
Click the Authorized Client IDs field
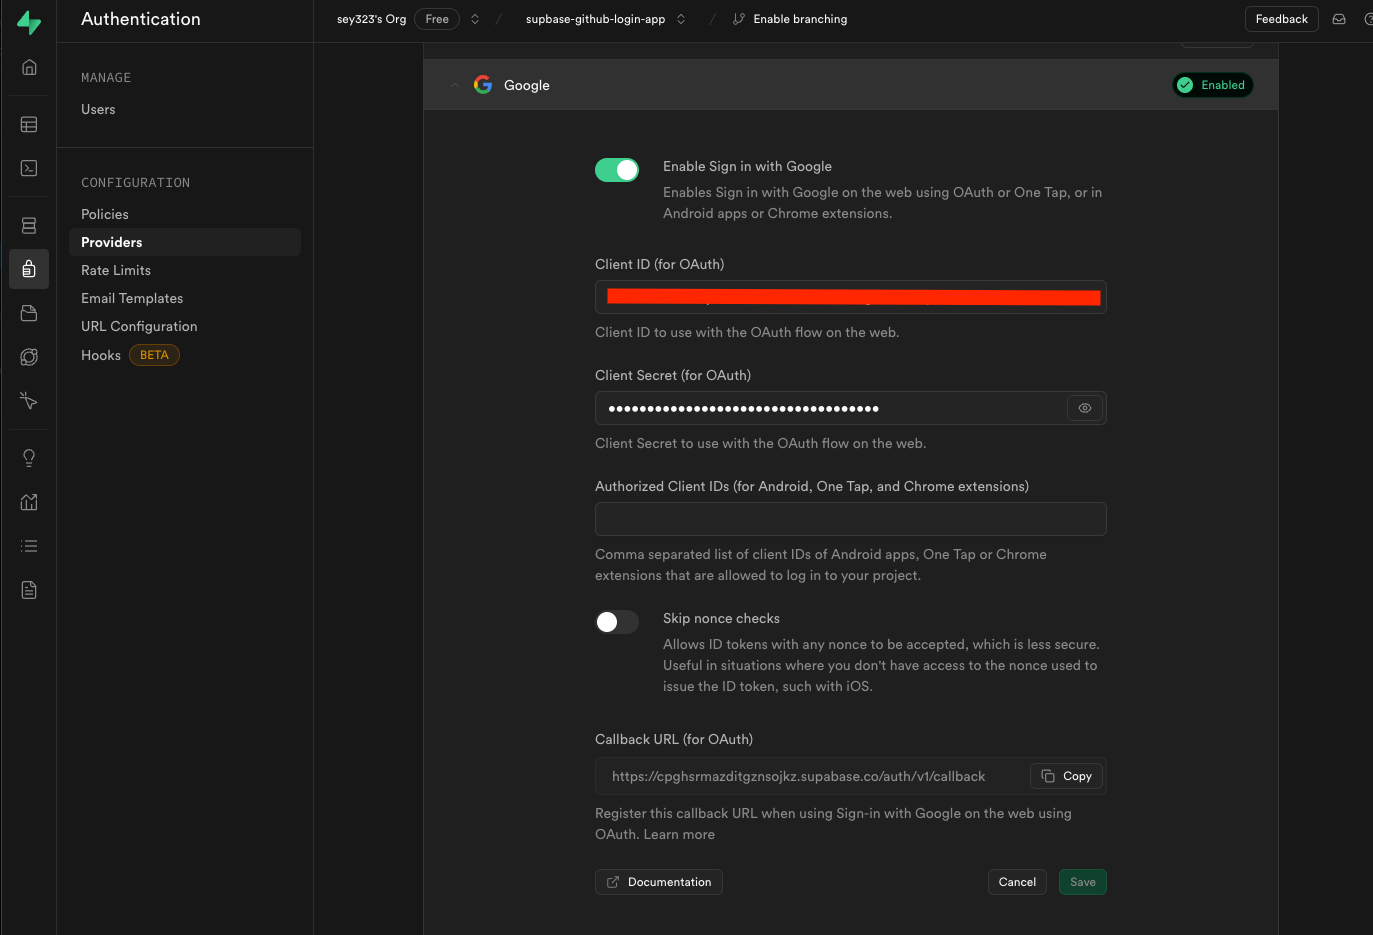coord(851,519)
